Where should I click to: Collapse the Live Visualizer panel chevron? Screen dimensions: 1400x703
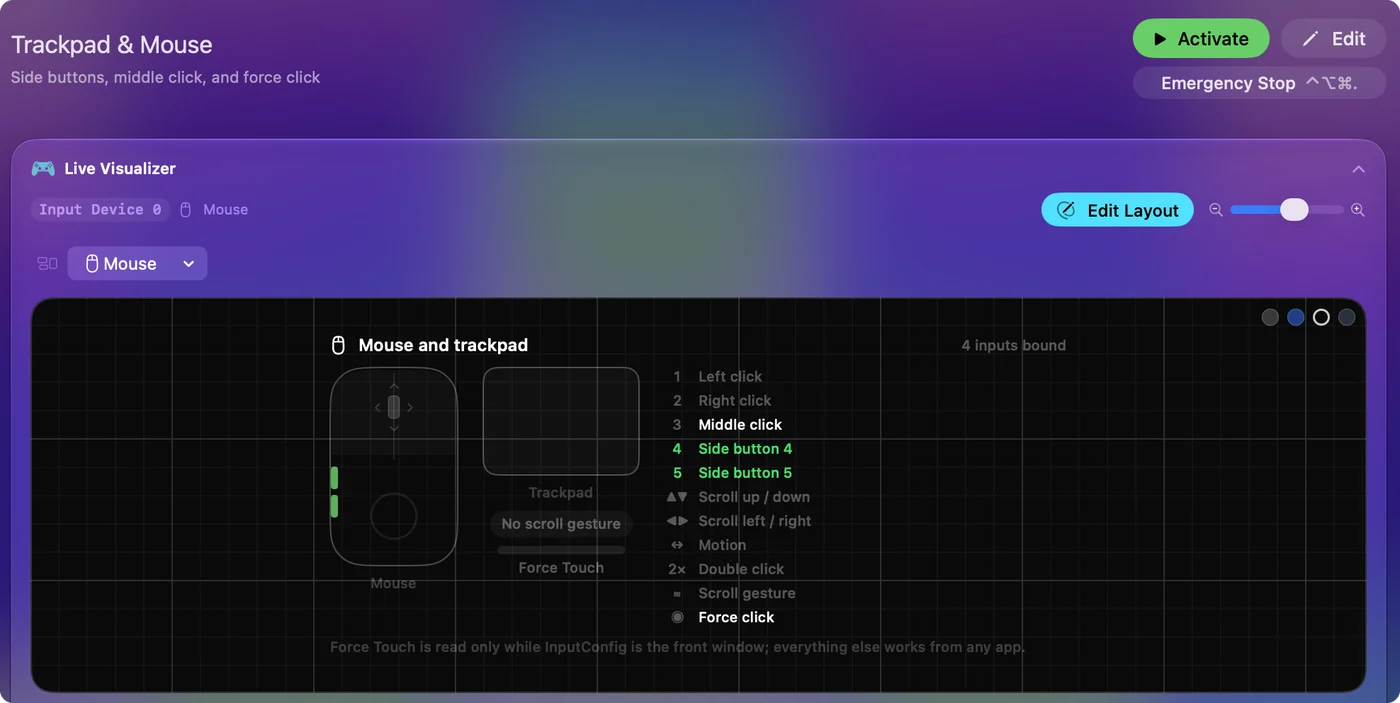[x=1358, y=169]
